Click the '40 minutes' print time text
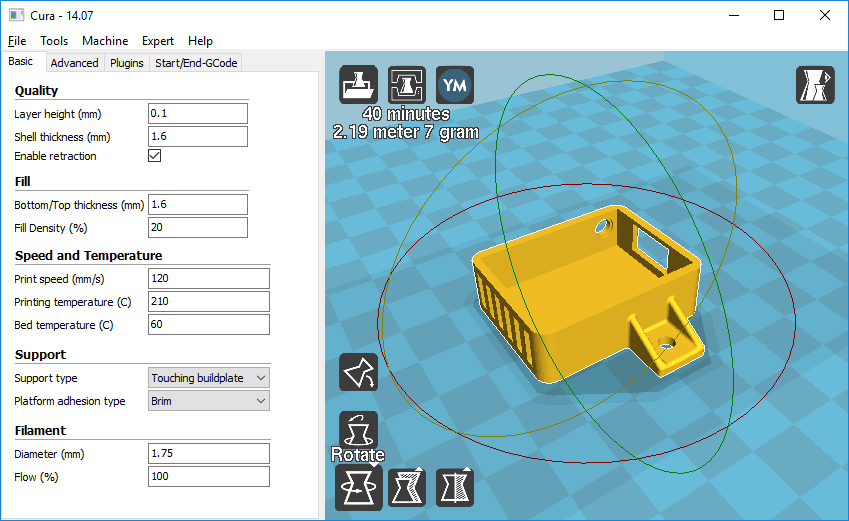 click(406, 114)
